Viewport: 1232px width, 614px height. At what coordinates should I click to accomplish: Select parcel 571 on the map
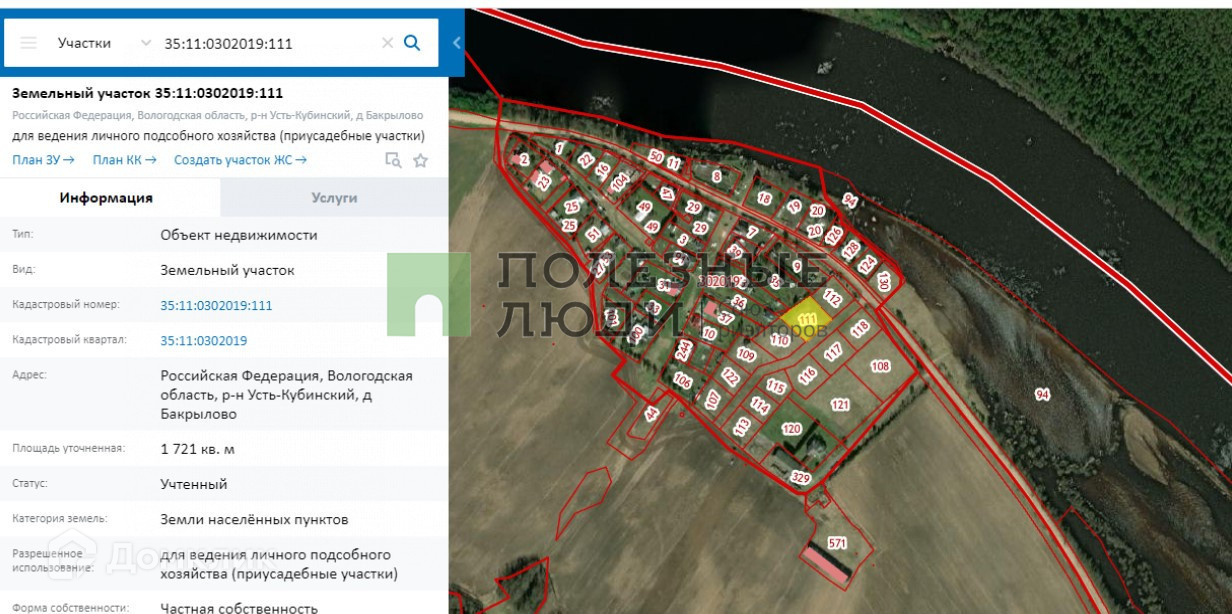pyautogui.click(x=836, y=543)
